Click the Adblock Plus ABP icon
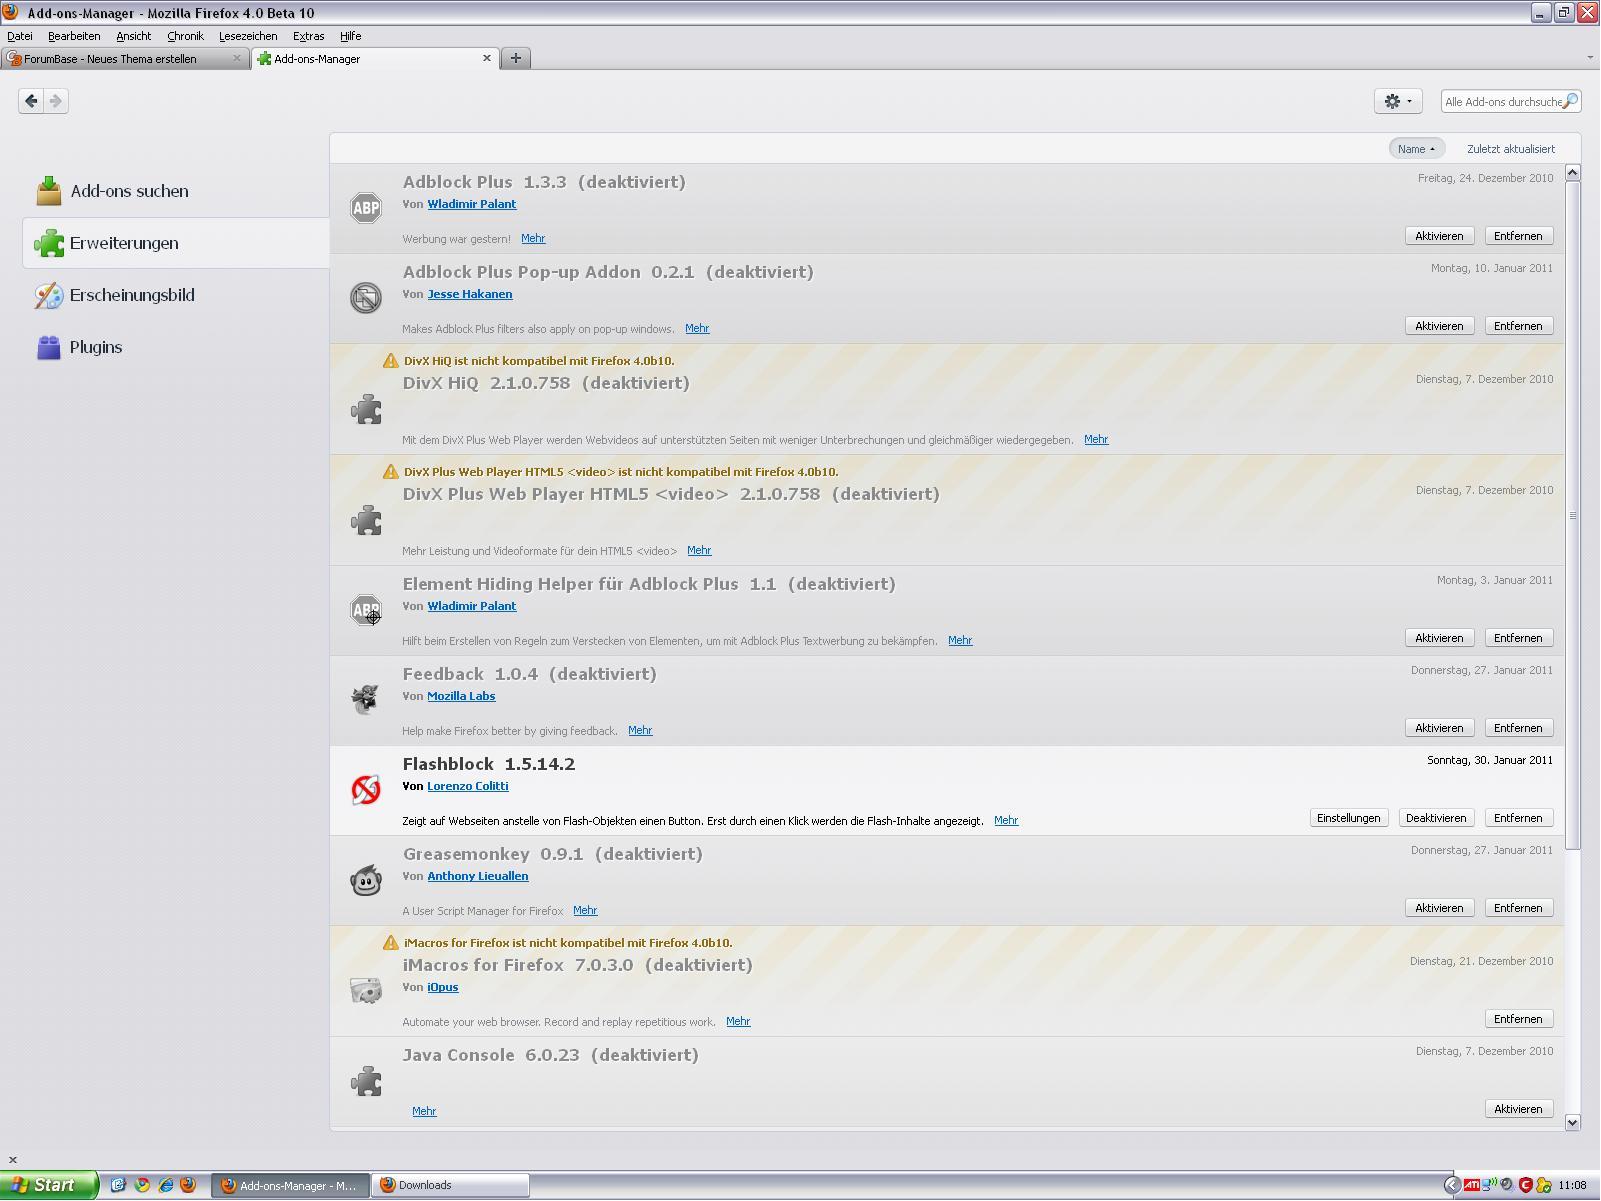The image size is (1601, 1201). pos(366,208)
